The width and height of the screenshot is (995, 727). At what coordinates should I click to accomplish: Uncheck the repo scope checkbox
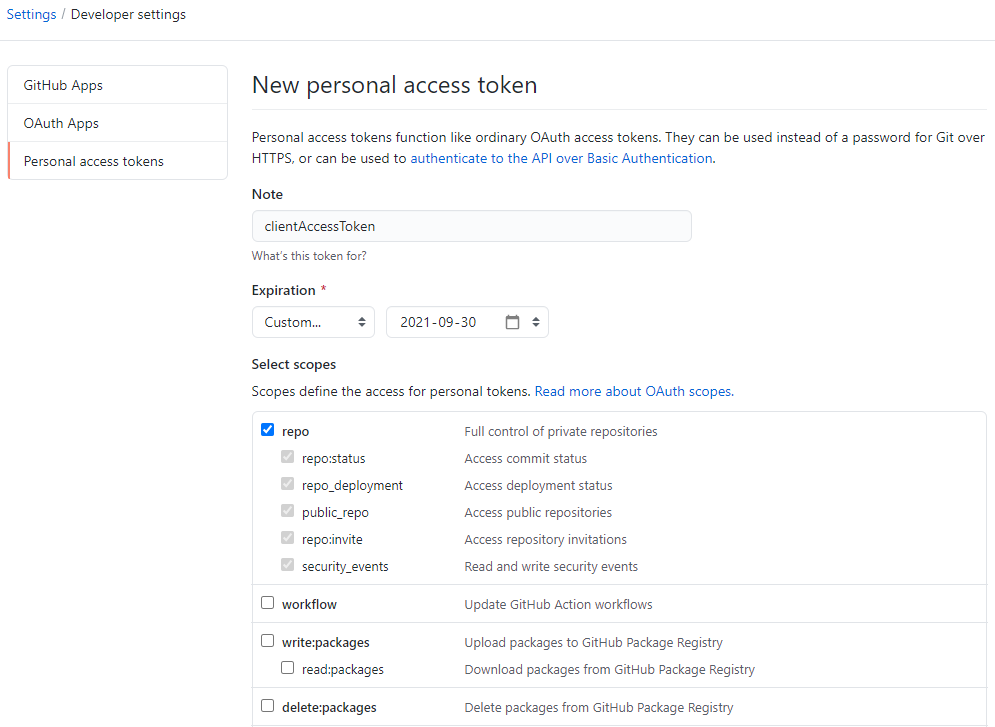point(268,430)
